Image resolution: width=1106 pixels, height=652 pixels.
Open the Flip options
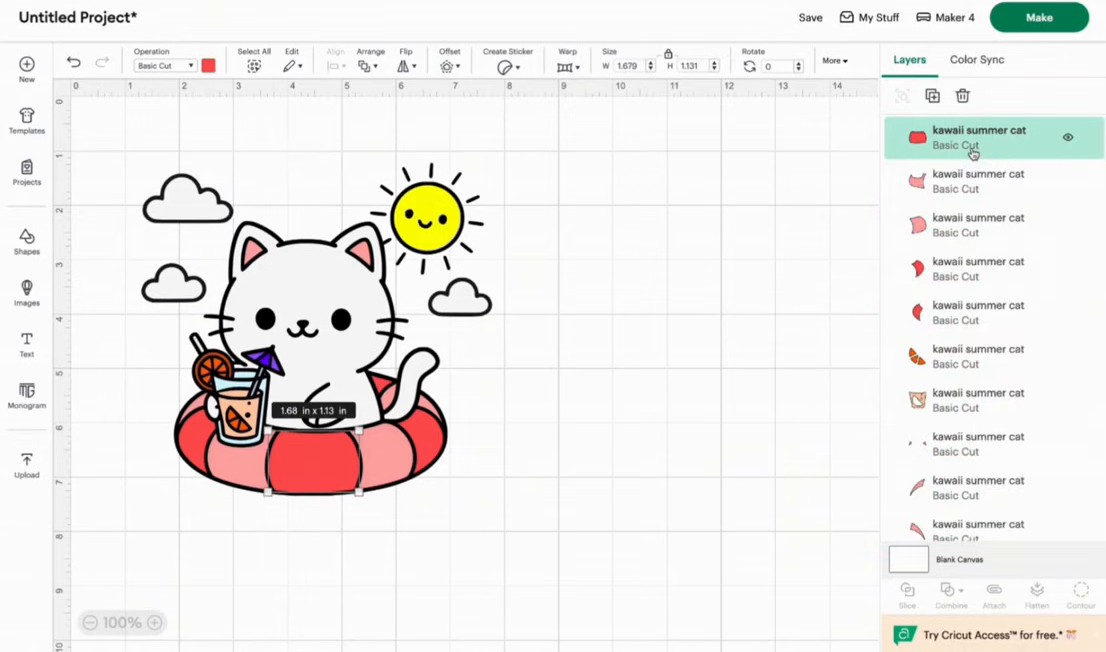(406, 66)
